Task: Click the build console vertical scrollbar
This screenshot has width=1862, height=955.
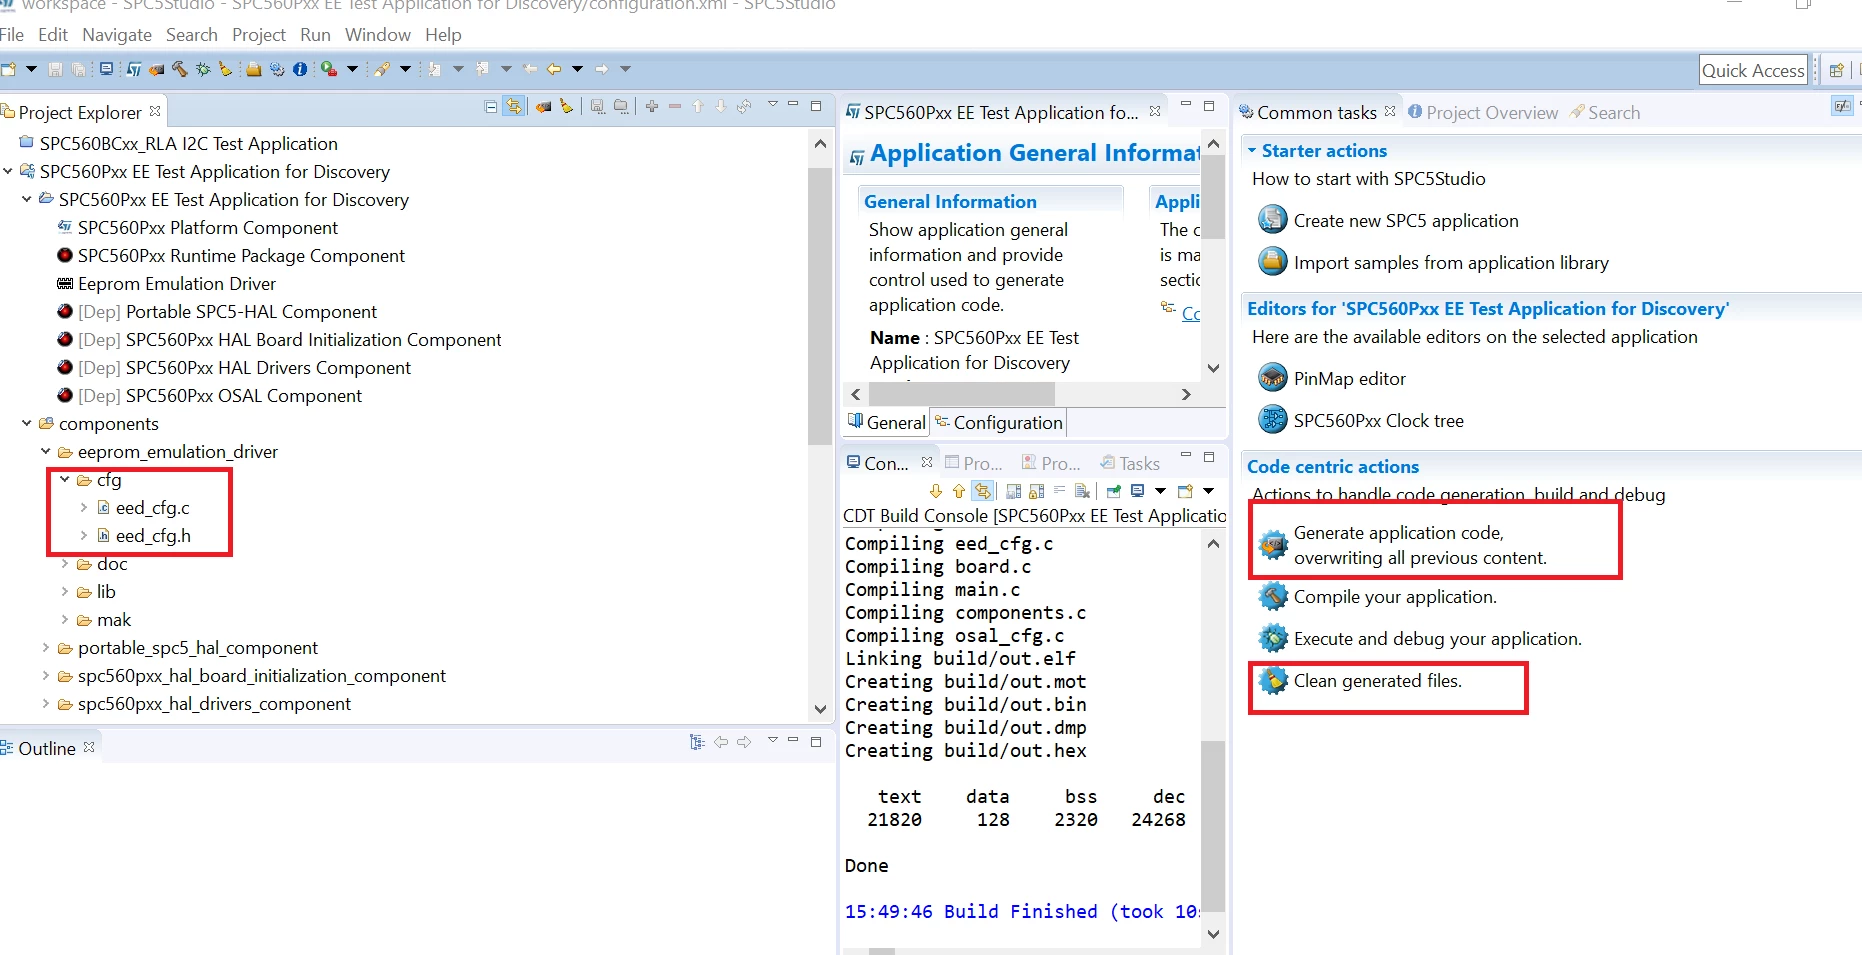Action: click(1213, 825)
